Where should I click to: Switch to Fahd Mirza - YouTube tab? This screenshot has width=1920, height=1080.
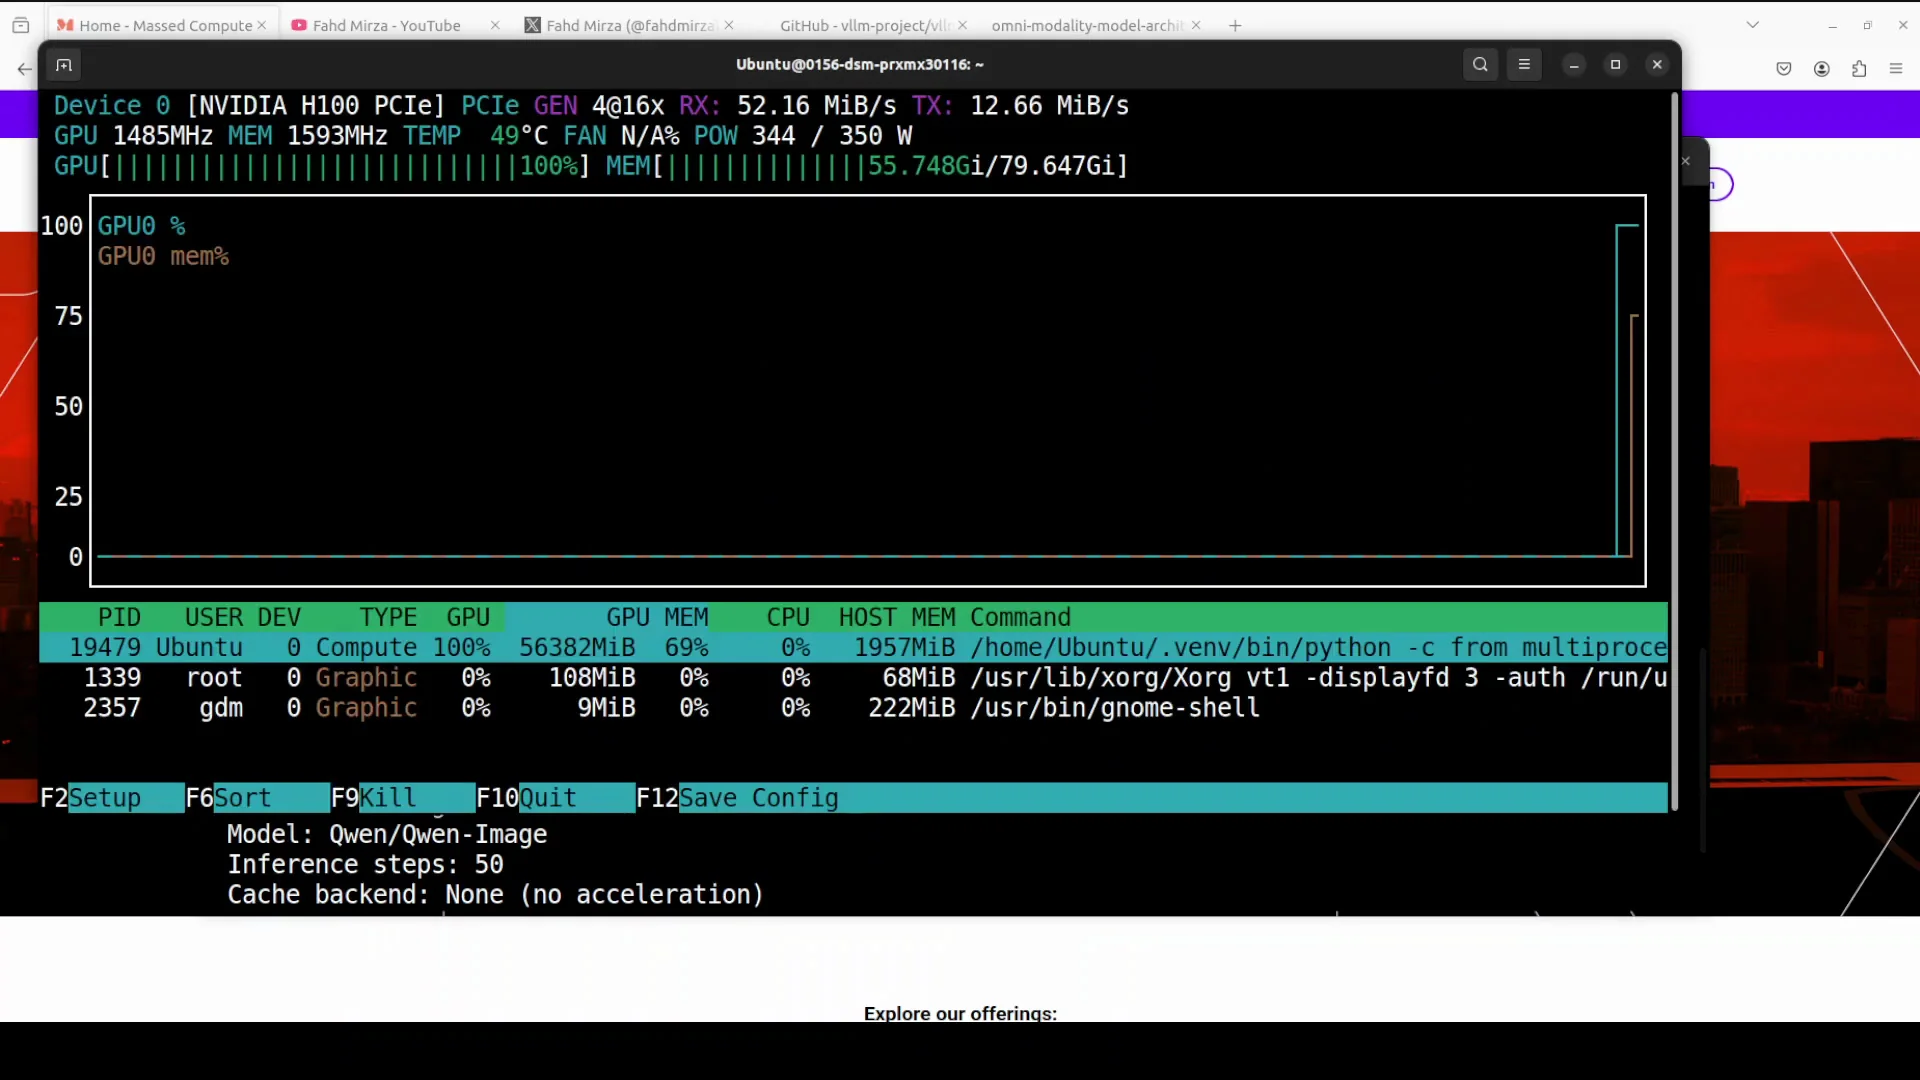point(386,26)
